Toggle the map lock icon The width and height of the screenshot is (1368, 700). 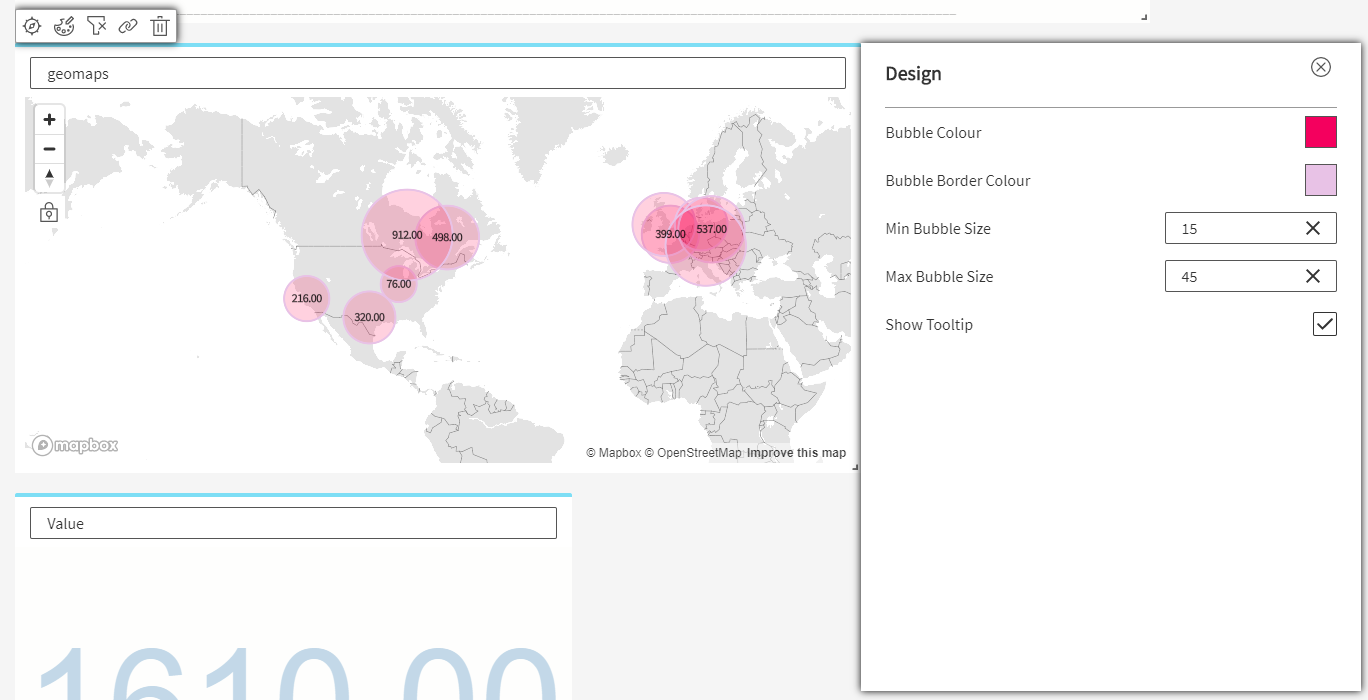48,212
